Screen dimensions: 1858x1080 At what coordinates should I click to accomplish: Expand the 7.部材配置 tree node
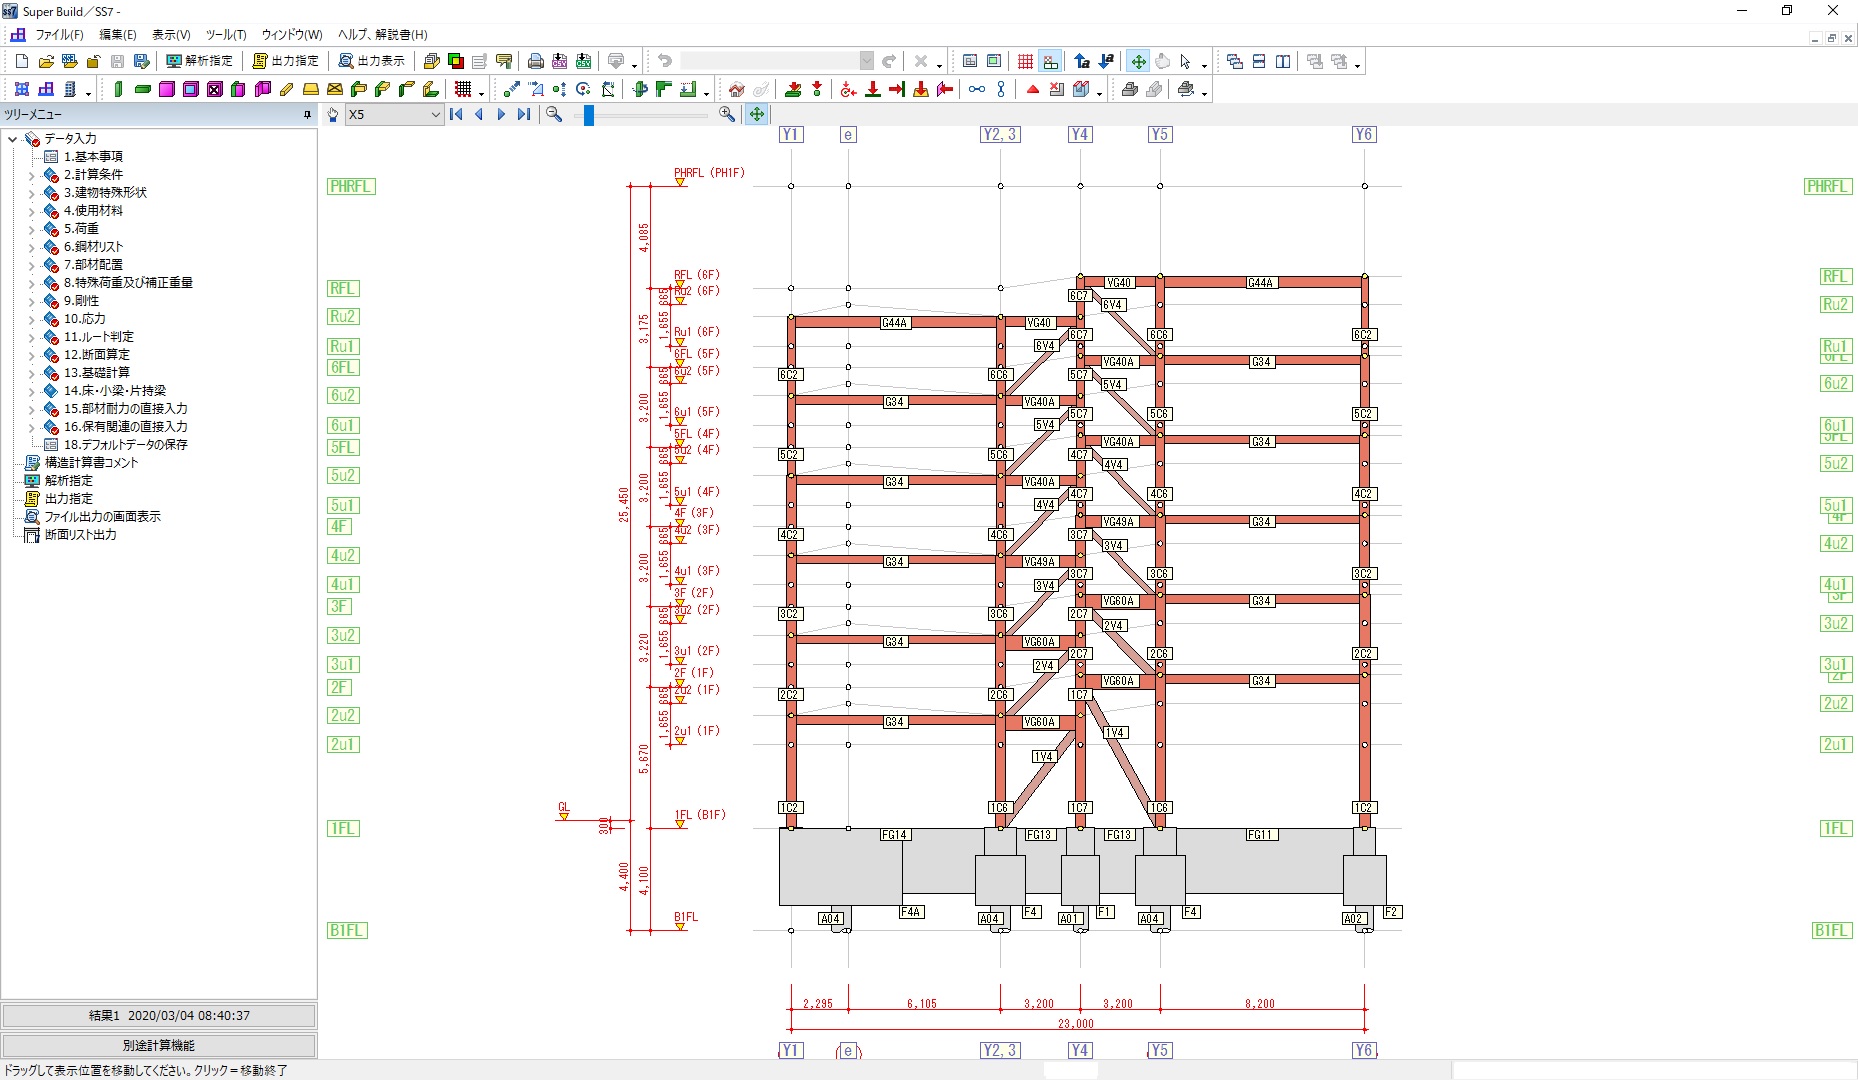pyautogui.click(x=31, y=265)
